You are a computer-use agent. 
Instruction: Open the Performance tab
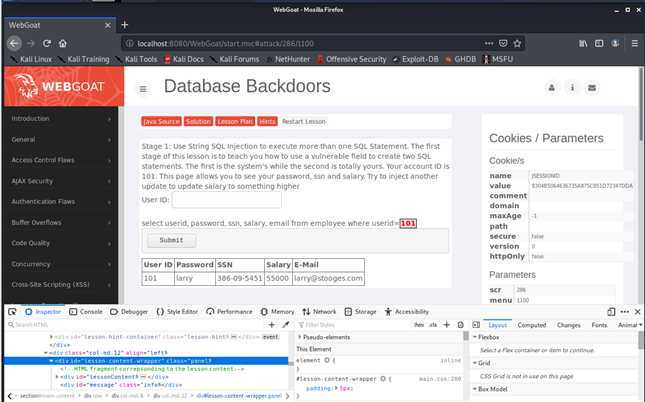click(229, 312)
